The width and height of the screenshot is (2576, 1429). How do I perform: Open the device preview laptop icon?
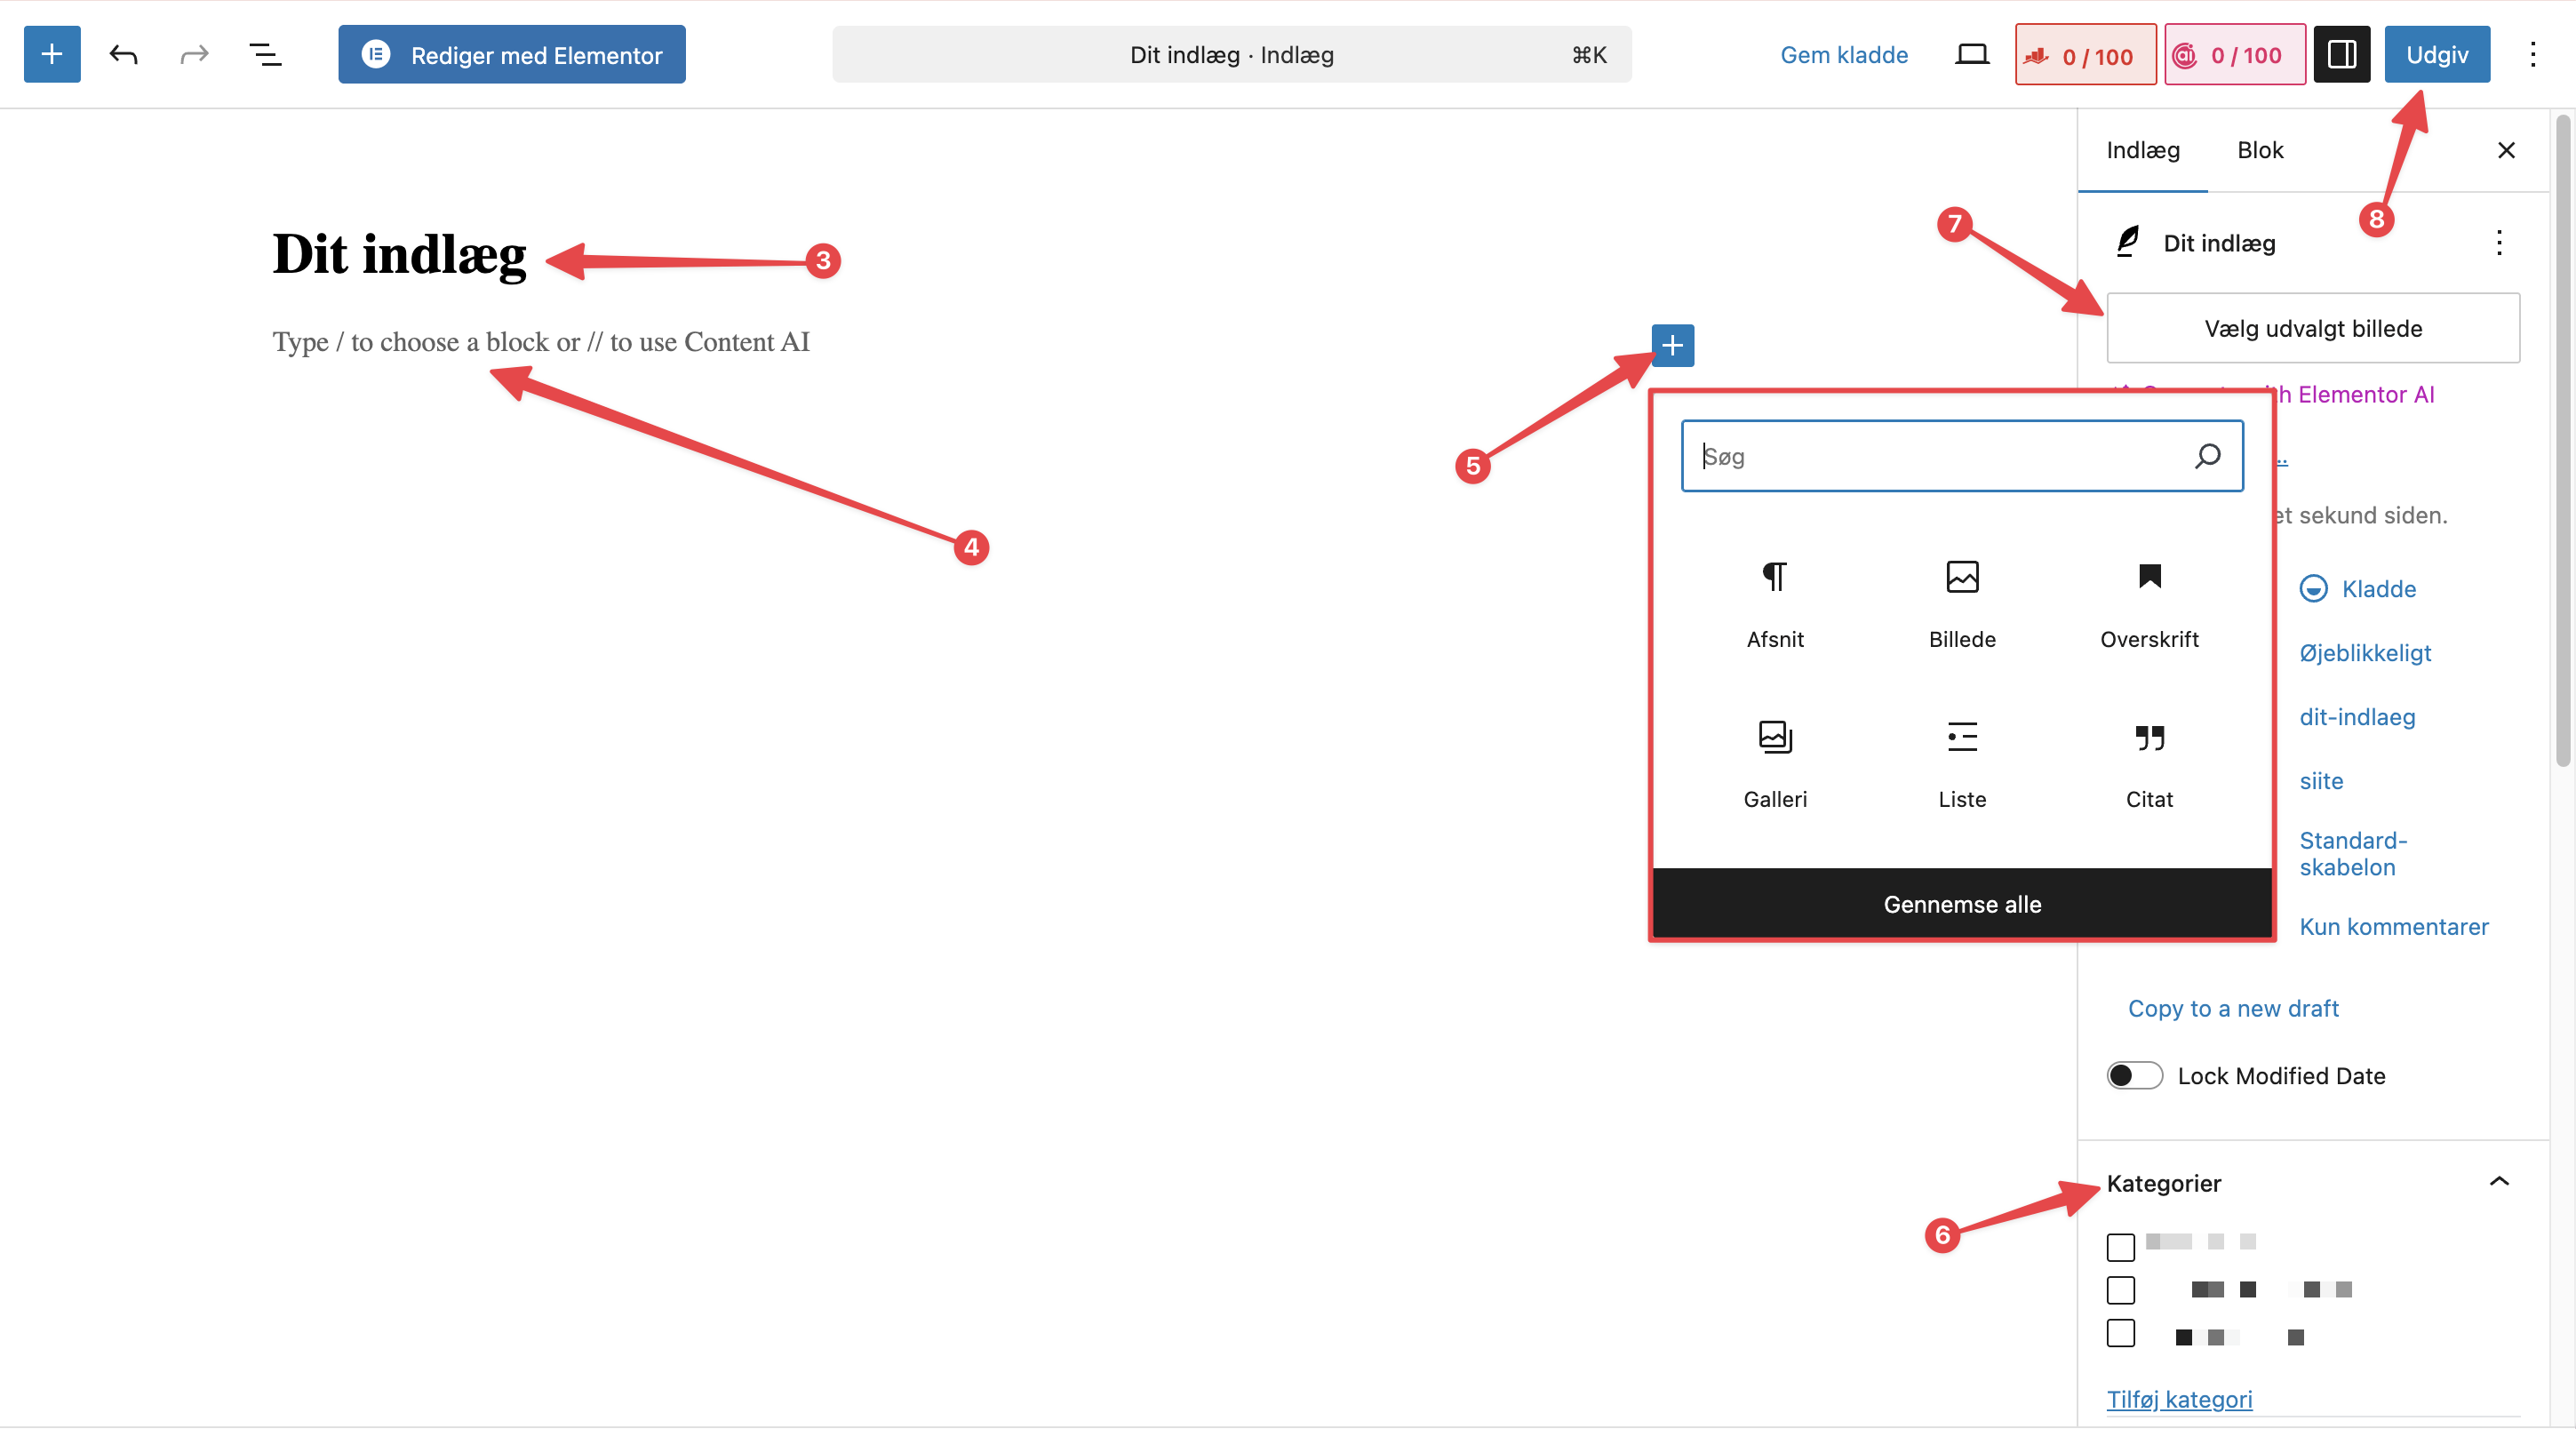click(x=1971, y=54)
